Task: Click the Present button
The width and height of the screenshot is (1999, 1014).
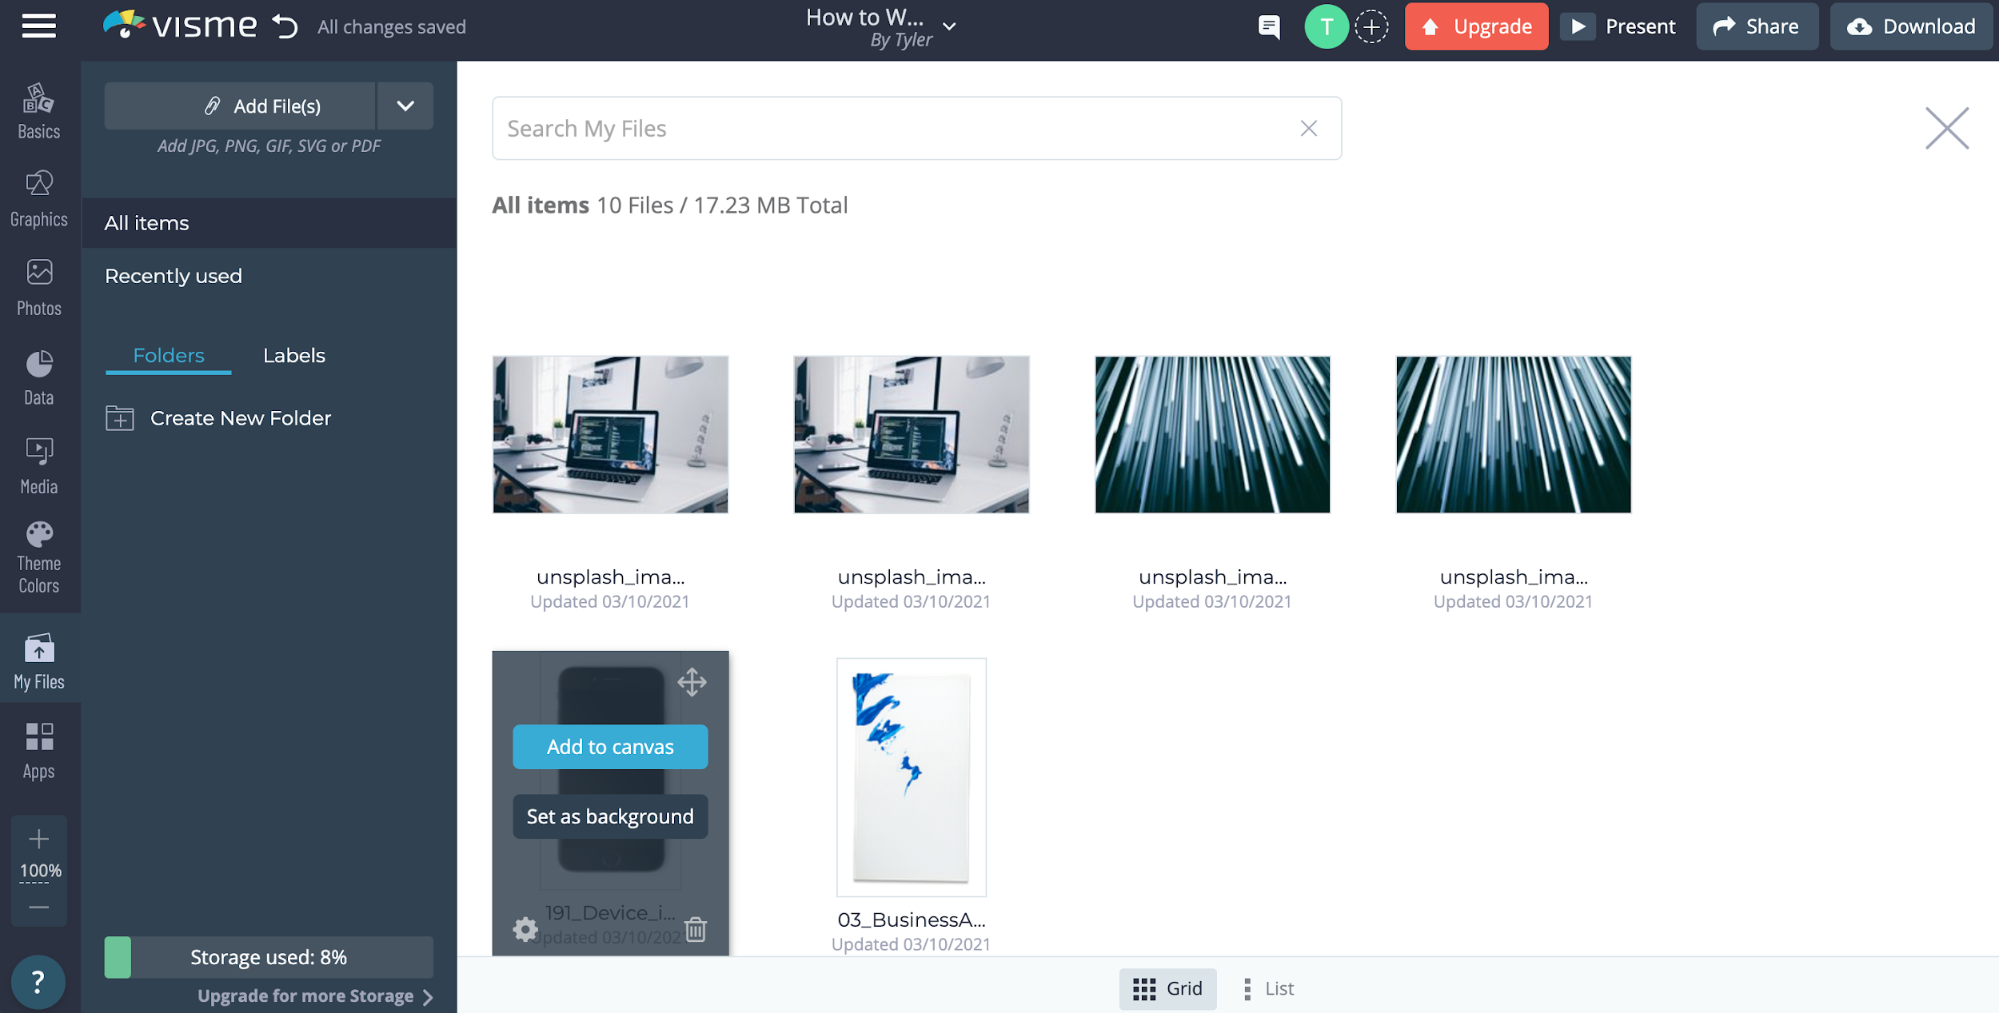Action: coord(1620,27)
